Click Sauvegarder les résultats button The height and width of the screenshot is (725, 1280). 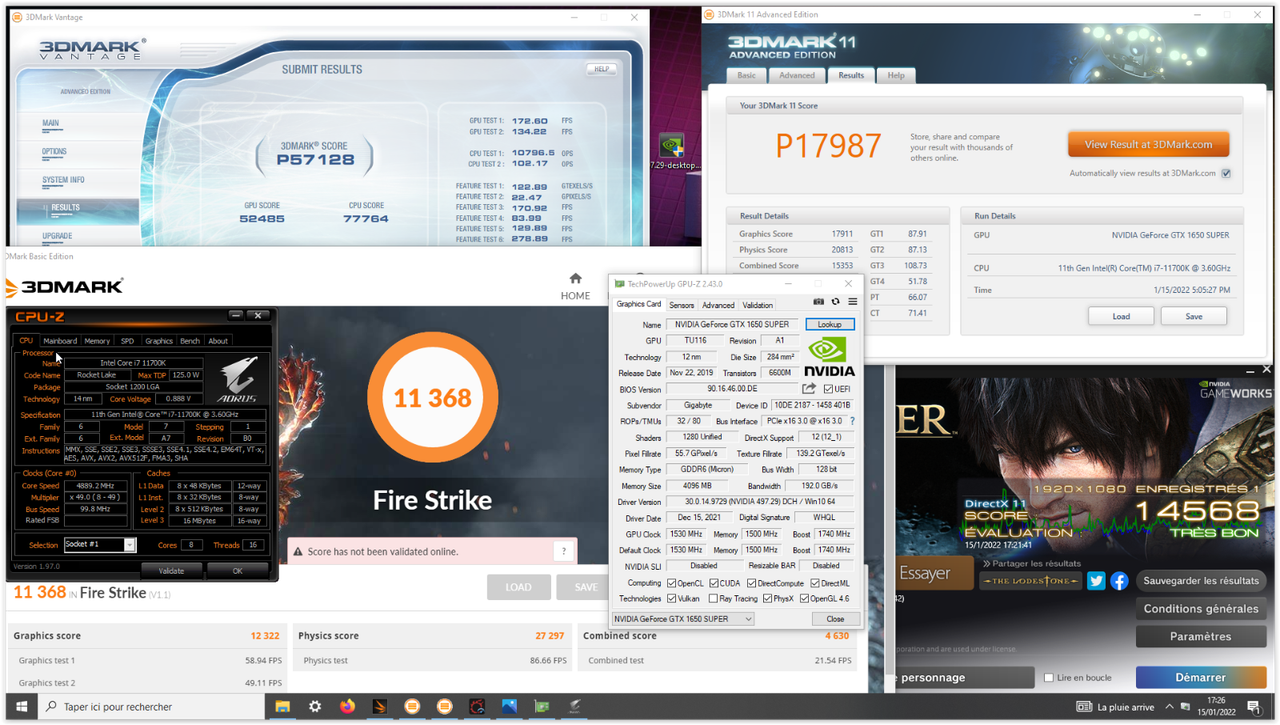(x=1201, y=581)
